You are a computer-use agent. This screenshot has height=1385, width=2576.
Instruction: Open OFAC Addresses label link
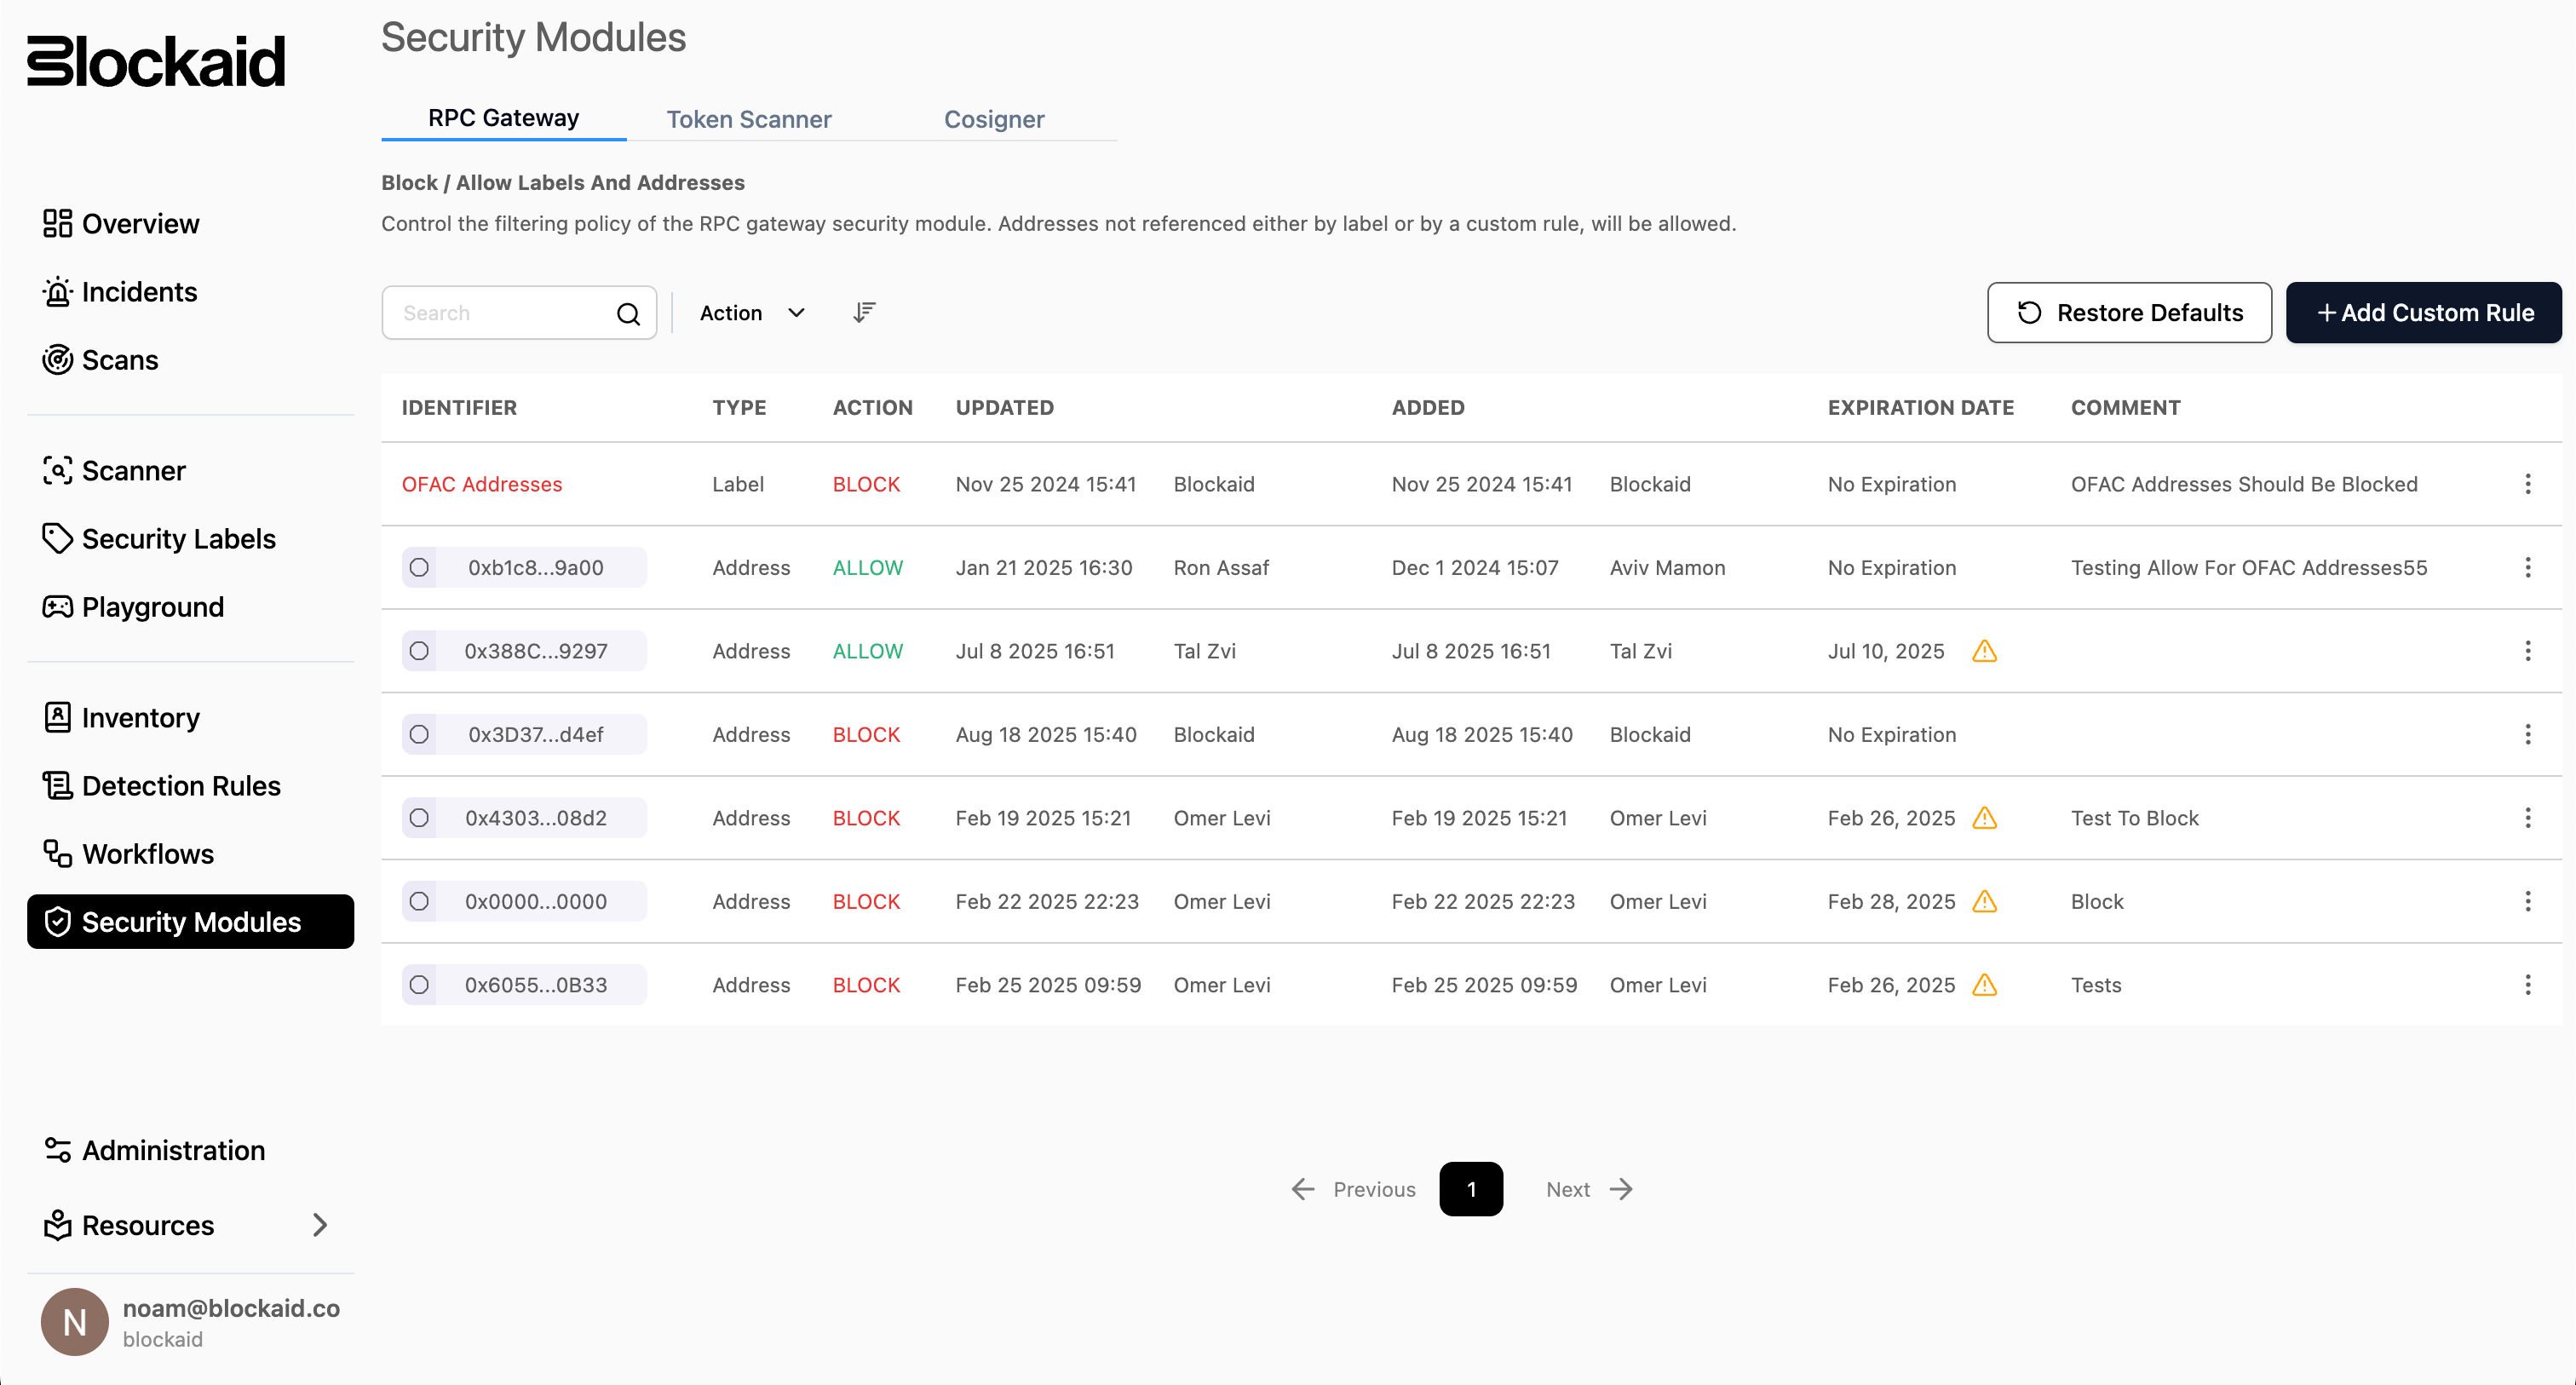481,484
